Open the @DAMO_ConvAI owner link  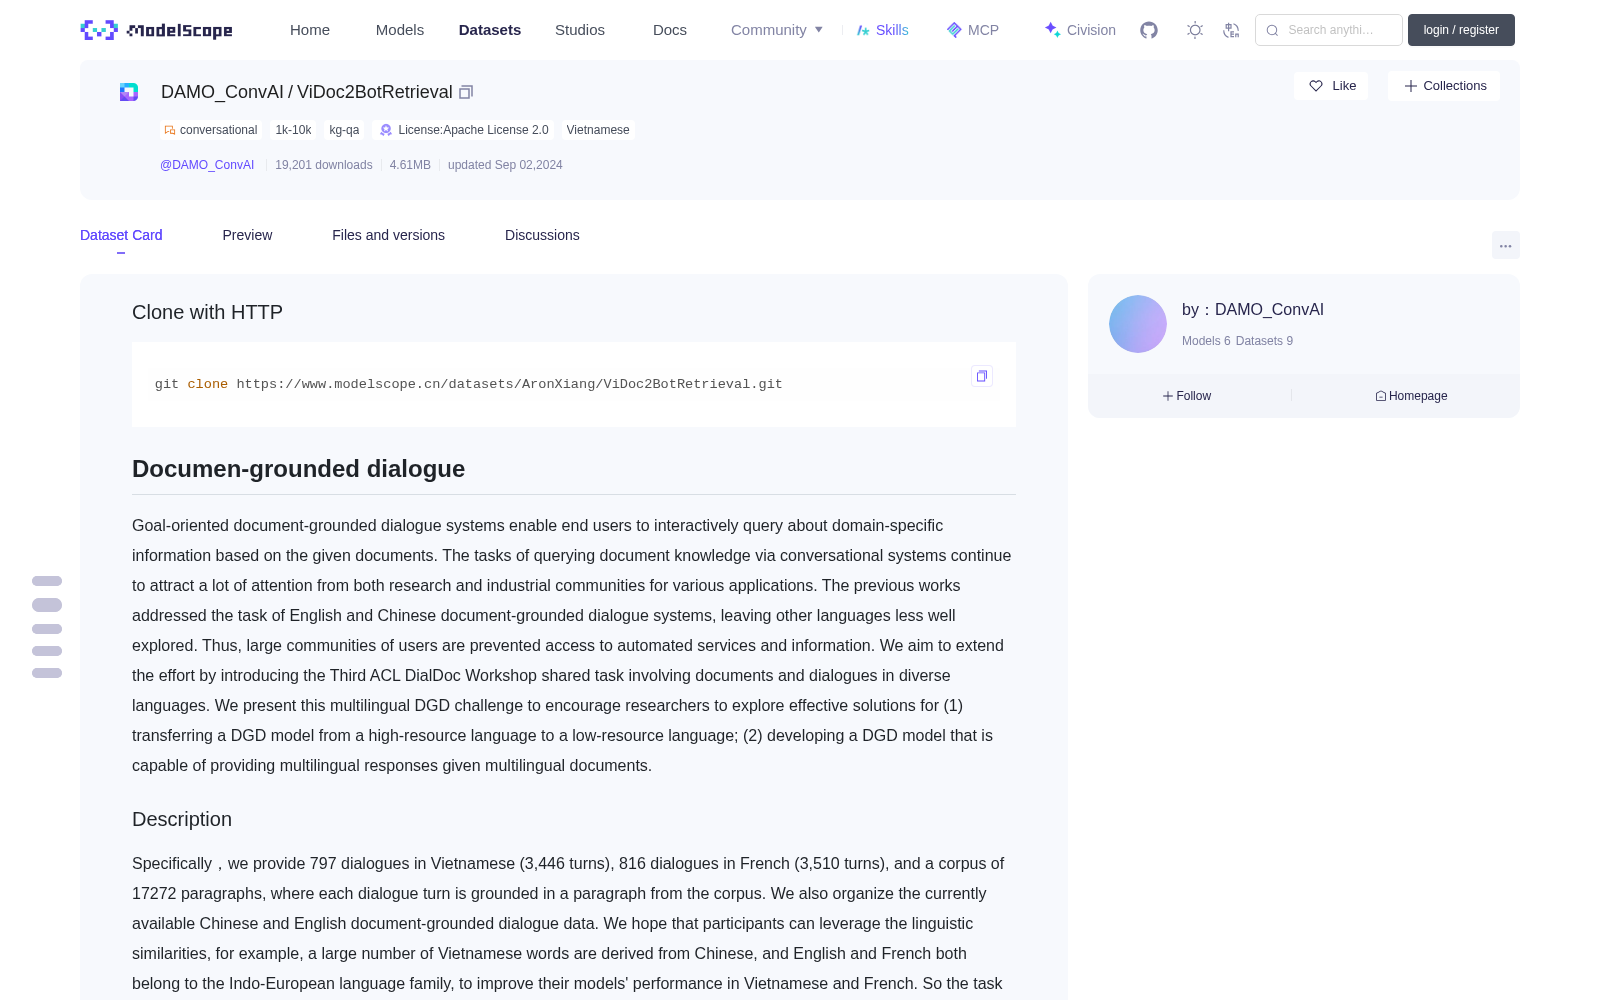click(x=207, y=165)
